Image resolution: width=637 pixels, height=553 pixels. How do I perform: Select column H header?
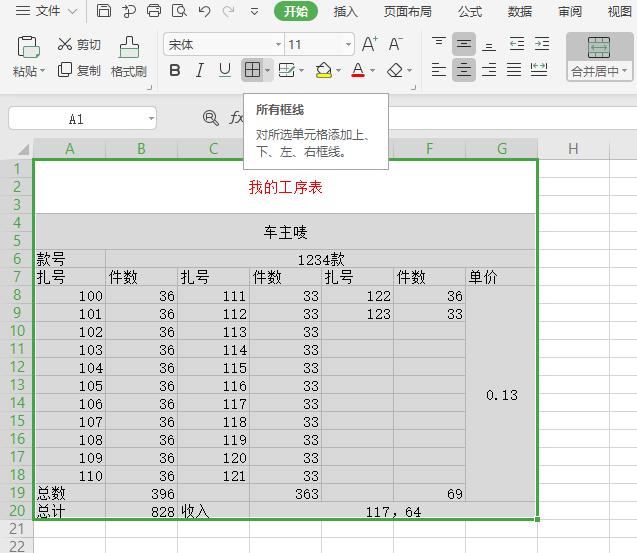[x=573, y=149]
